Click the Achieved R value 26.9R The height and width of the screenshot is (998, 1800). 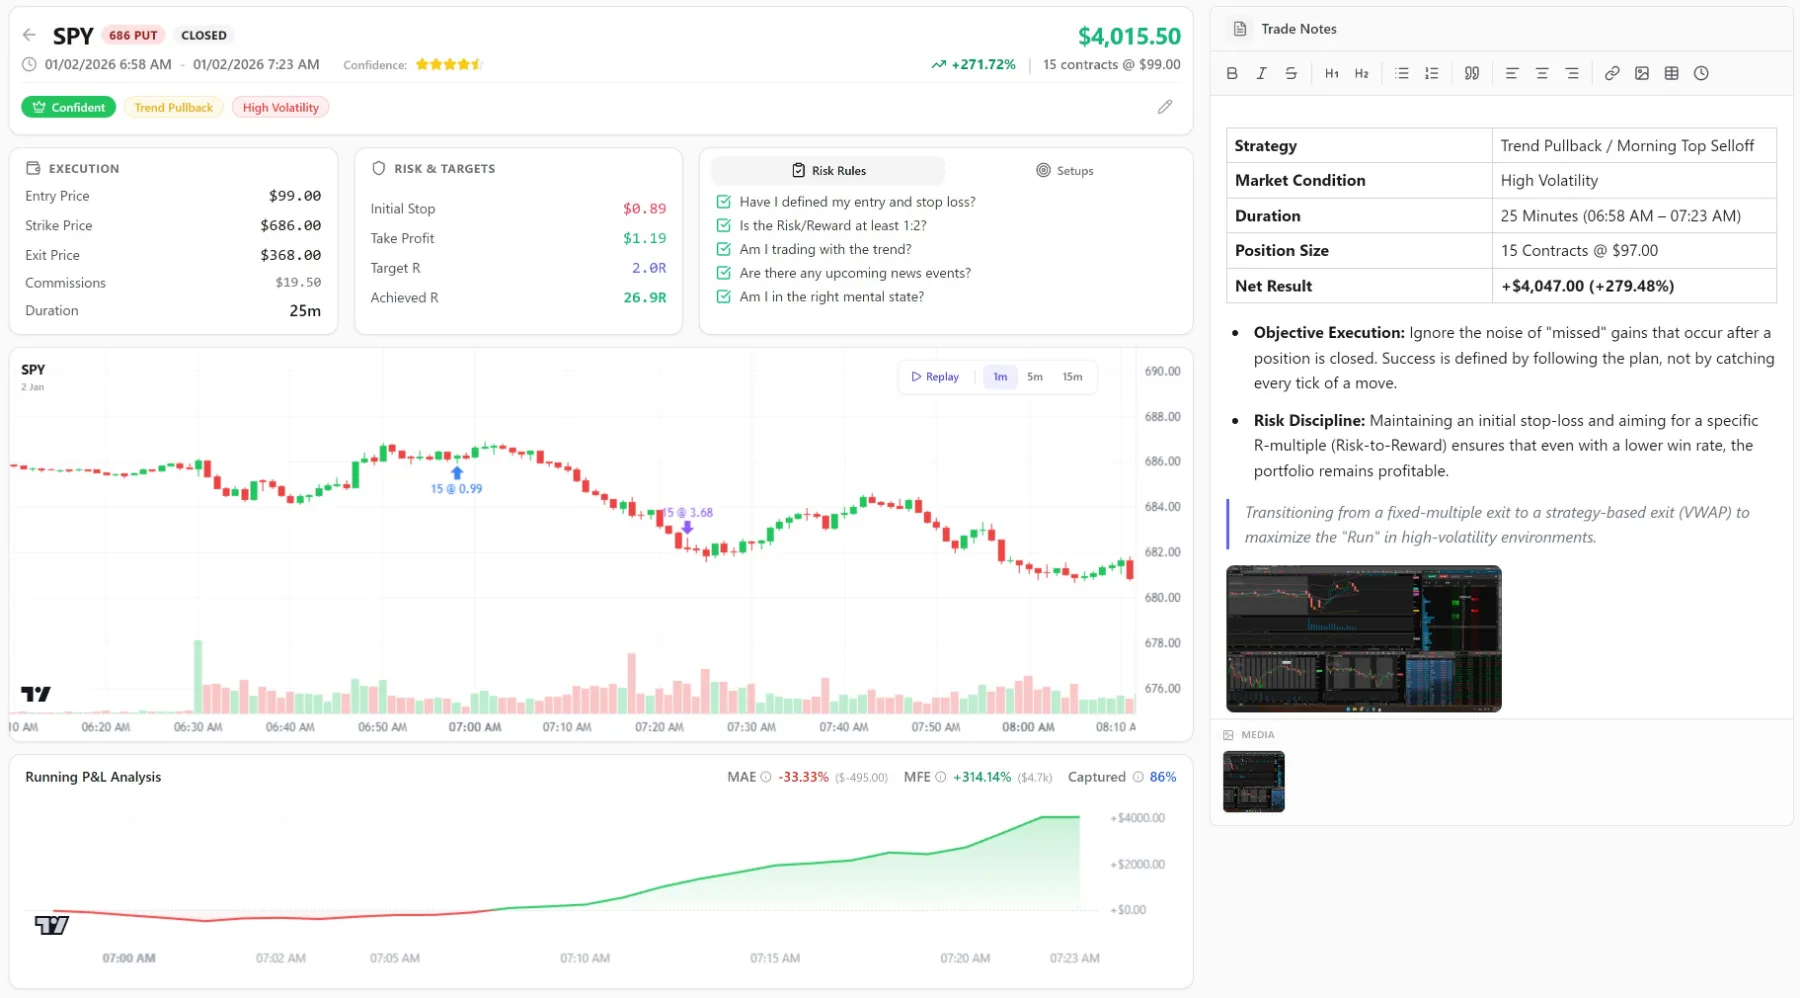(x=644, y=298)
